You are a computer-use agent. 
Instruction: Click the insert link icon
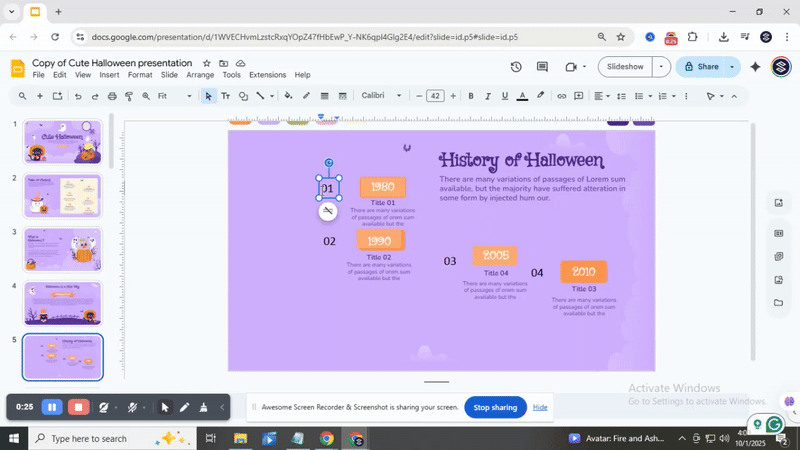coord(562,96)
